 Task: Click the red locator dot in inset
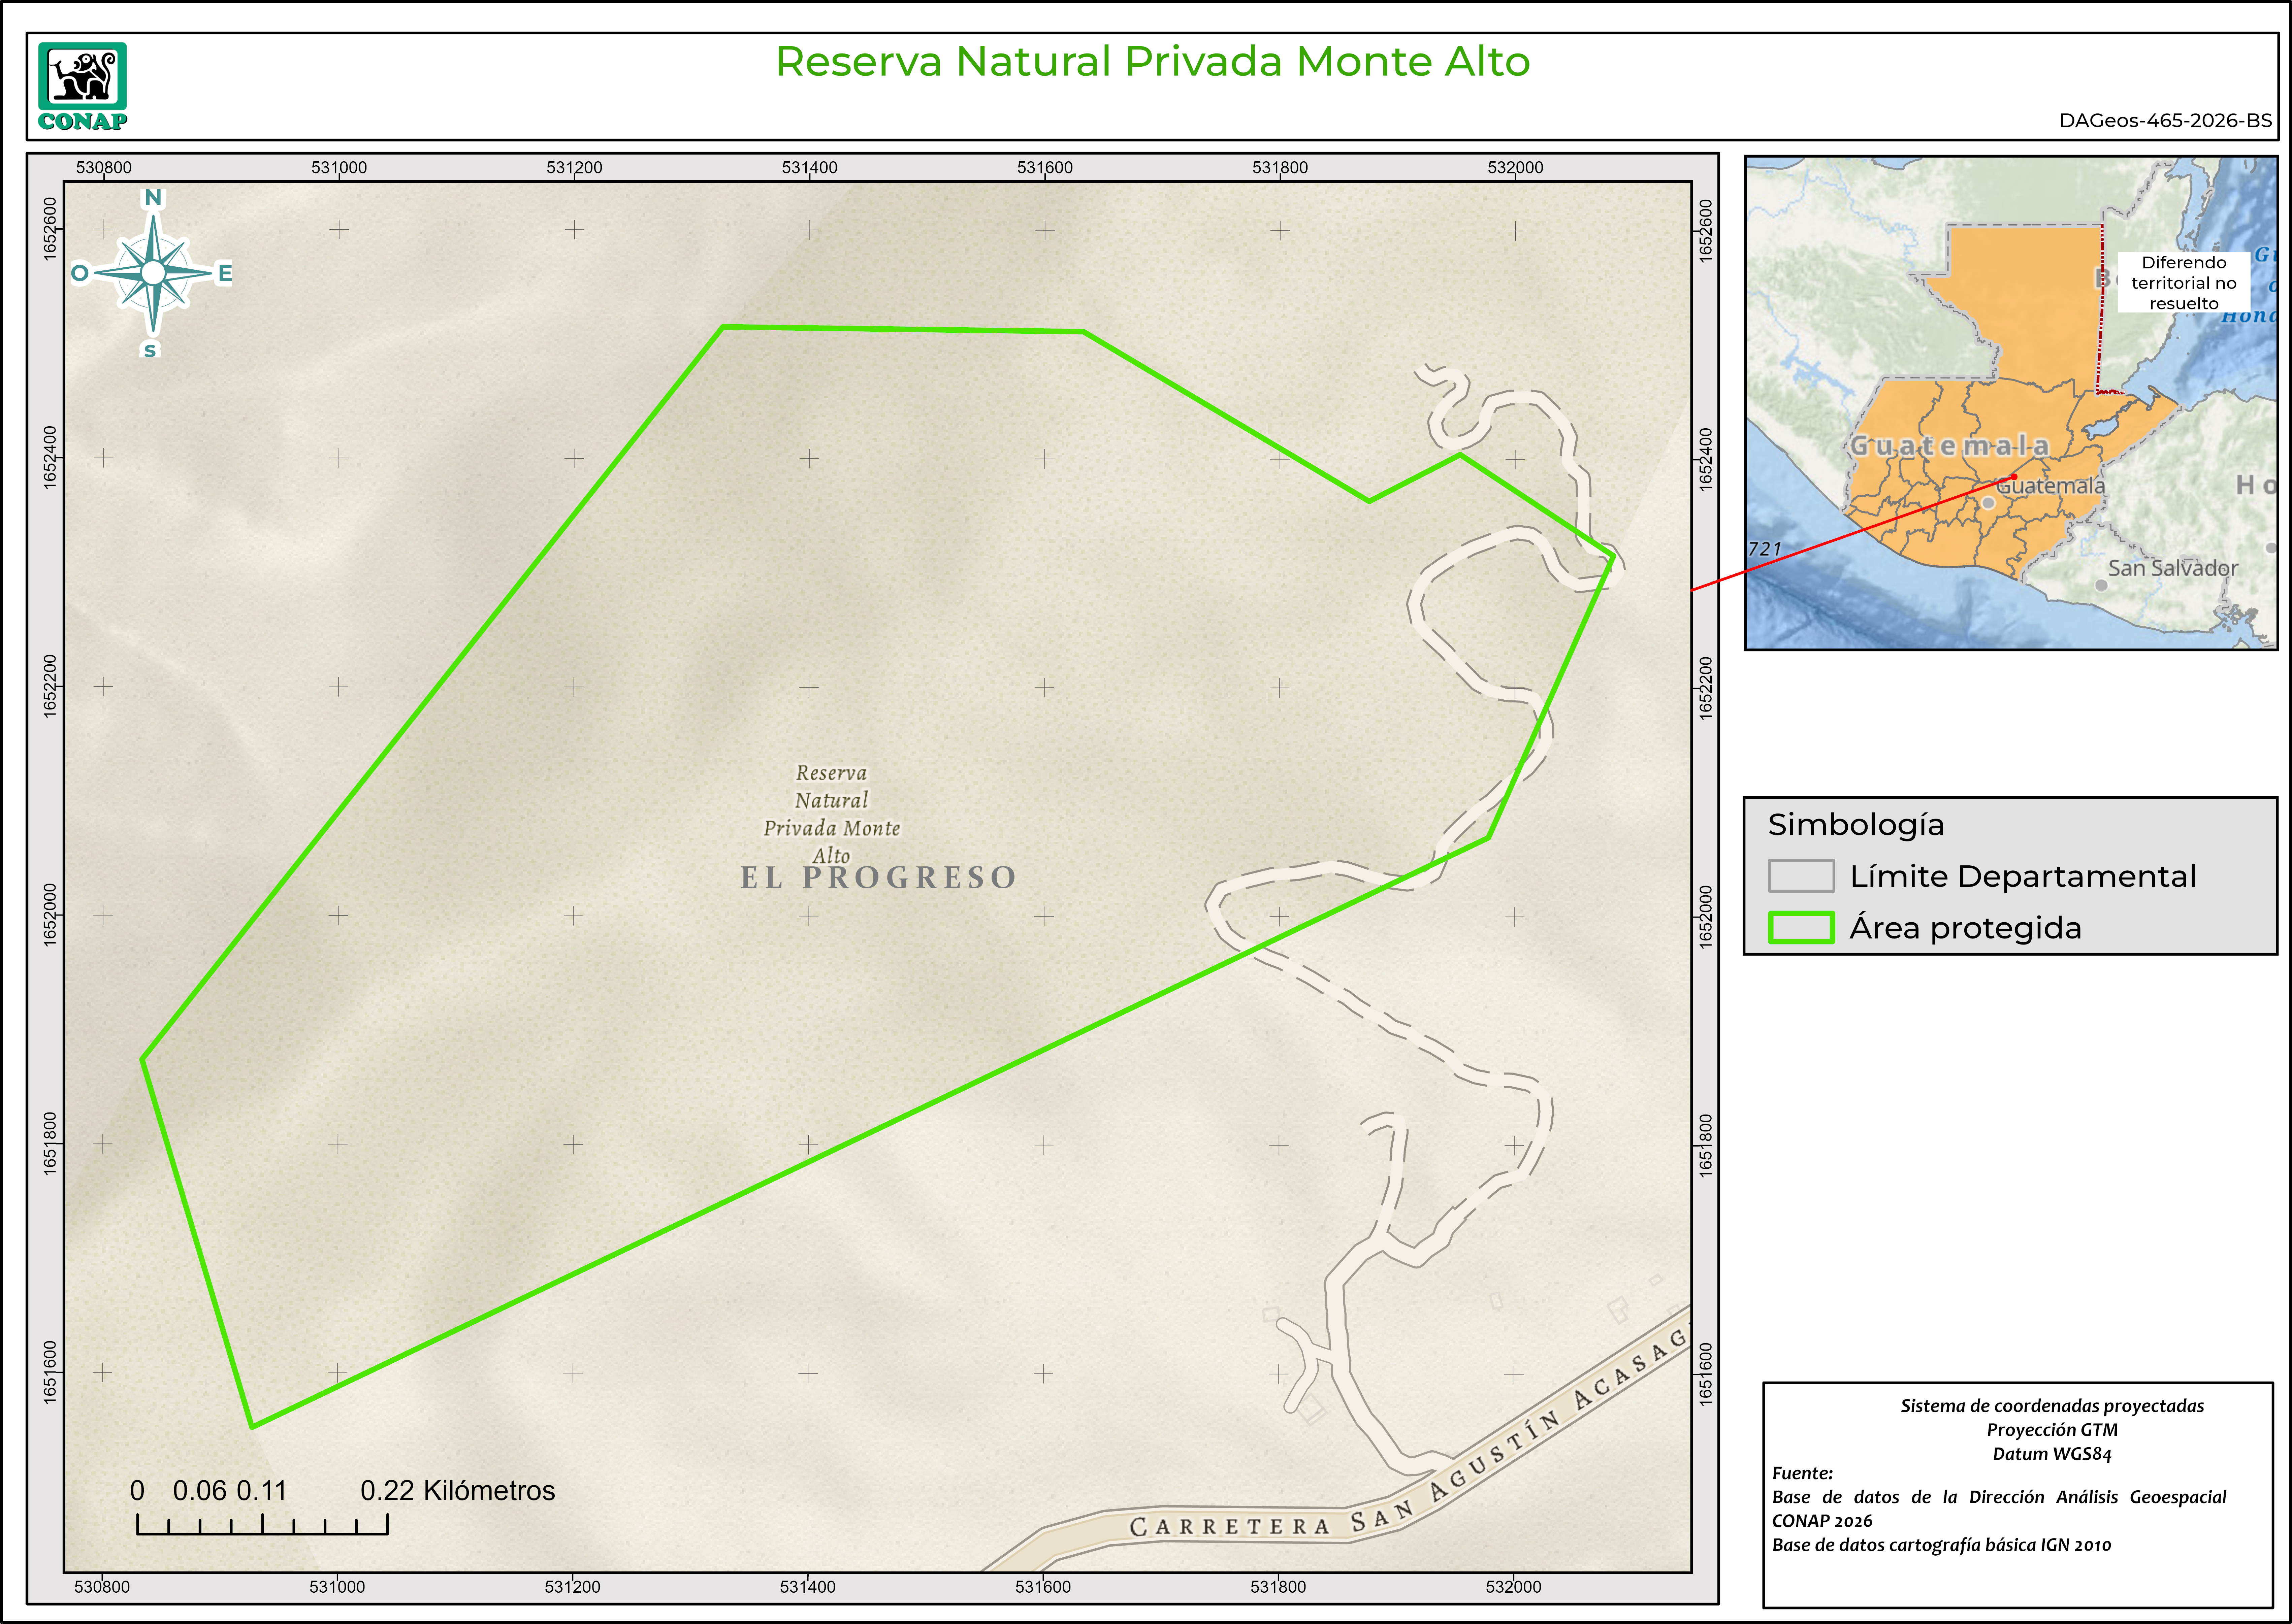[x=2014, y=477]
